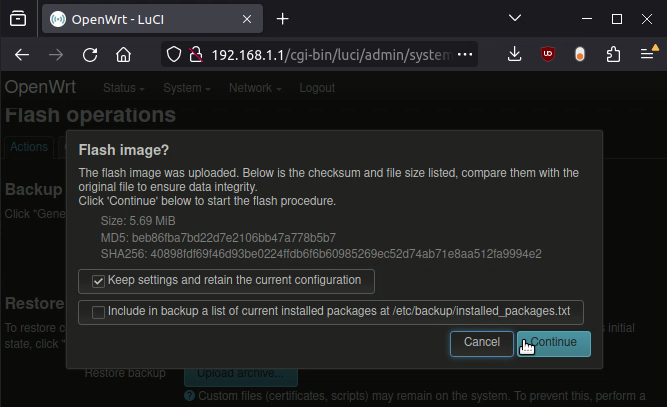Close the OpenWrt - LuCI tab
The image size is (667, 407).
(247, 19)
